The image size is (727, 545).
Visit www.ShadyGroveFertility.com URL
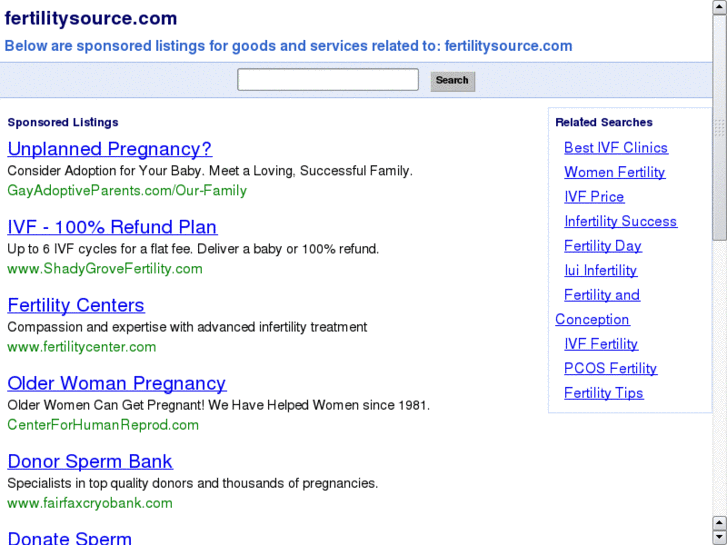[x=105, y=269]
